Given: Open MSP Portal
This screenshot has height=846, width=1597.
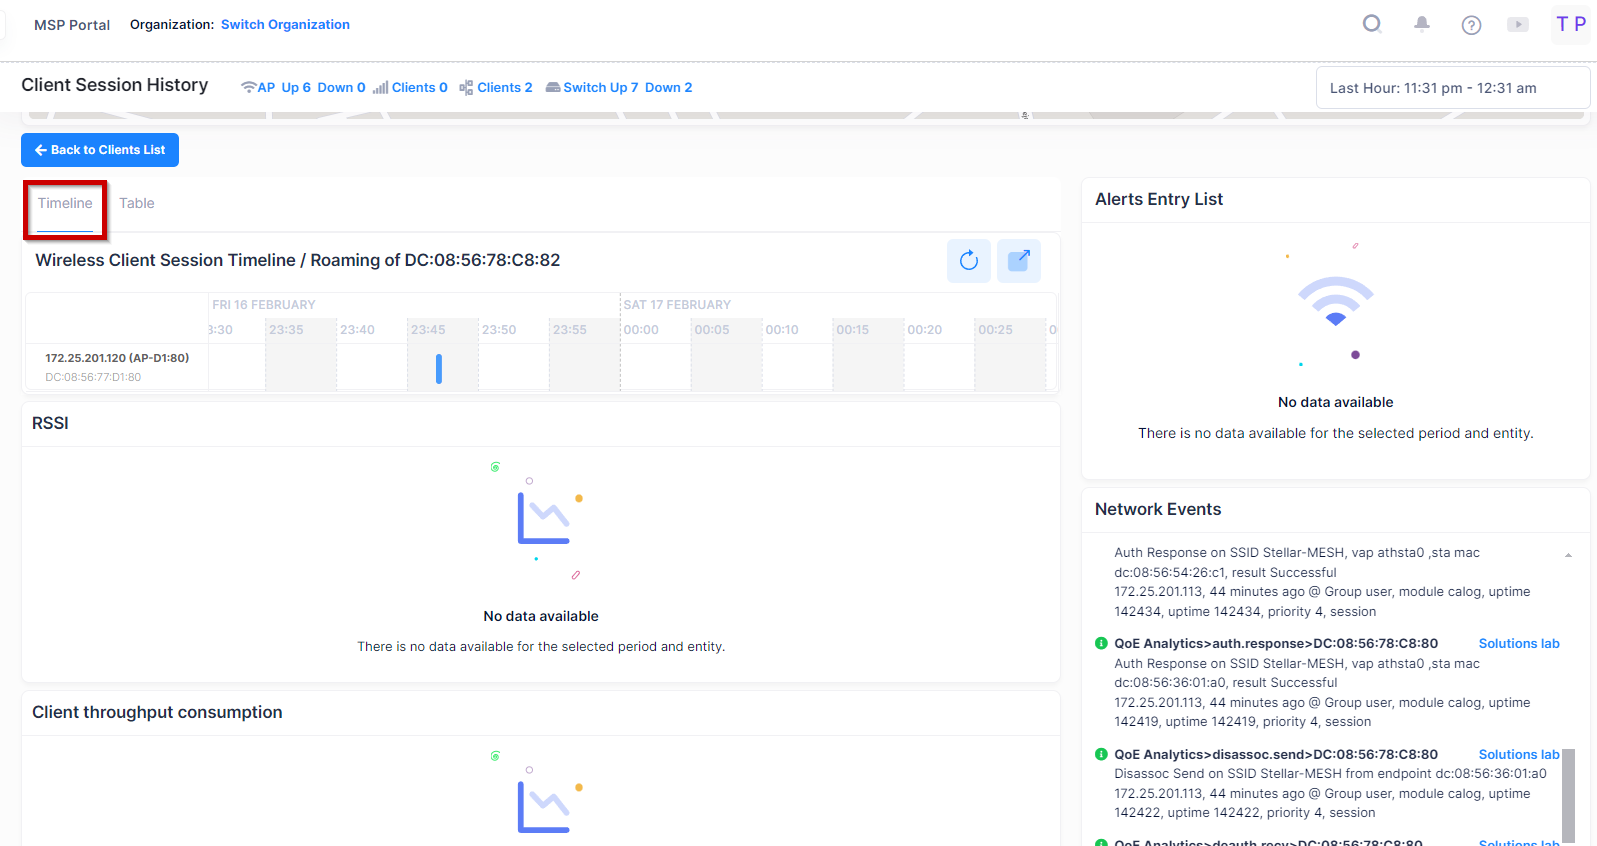Looking at the screenshot, I should pyautogui.click(x=72, y=25).
